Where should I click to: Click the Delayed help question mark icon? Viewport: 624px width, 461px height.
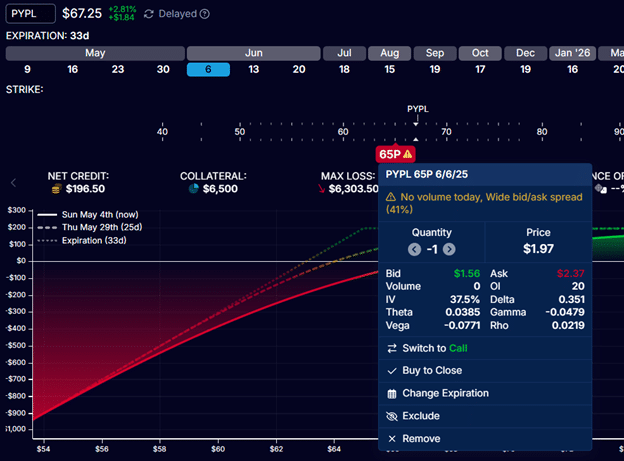pos(205,14)
